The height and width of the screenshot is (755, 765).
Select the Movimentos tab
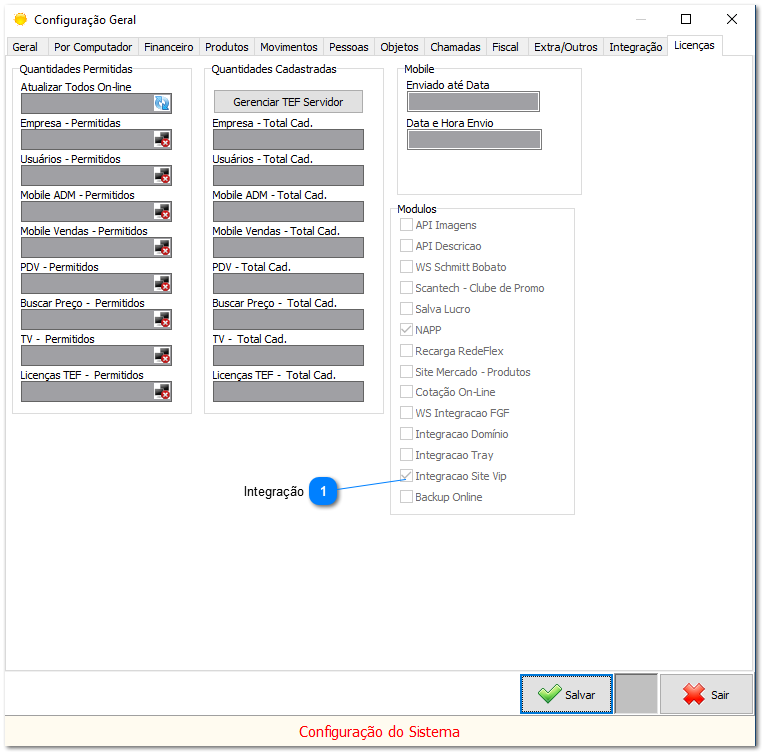[289, 47]
